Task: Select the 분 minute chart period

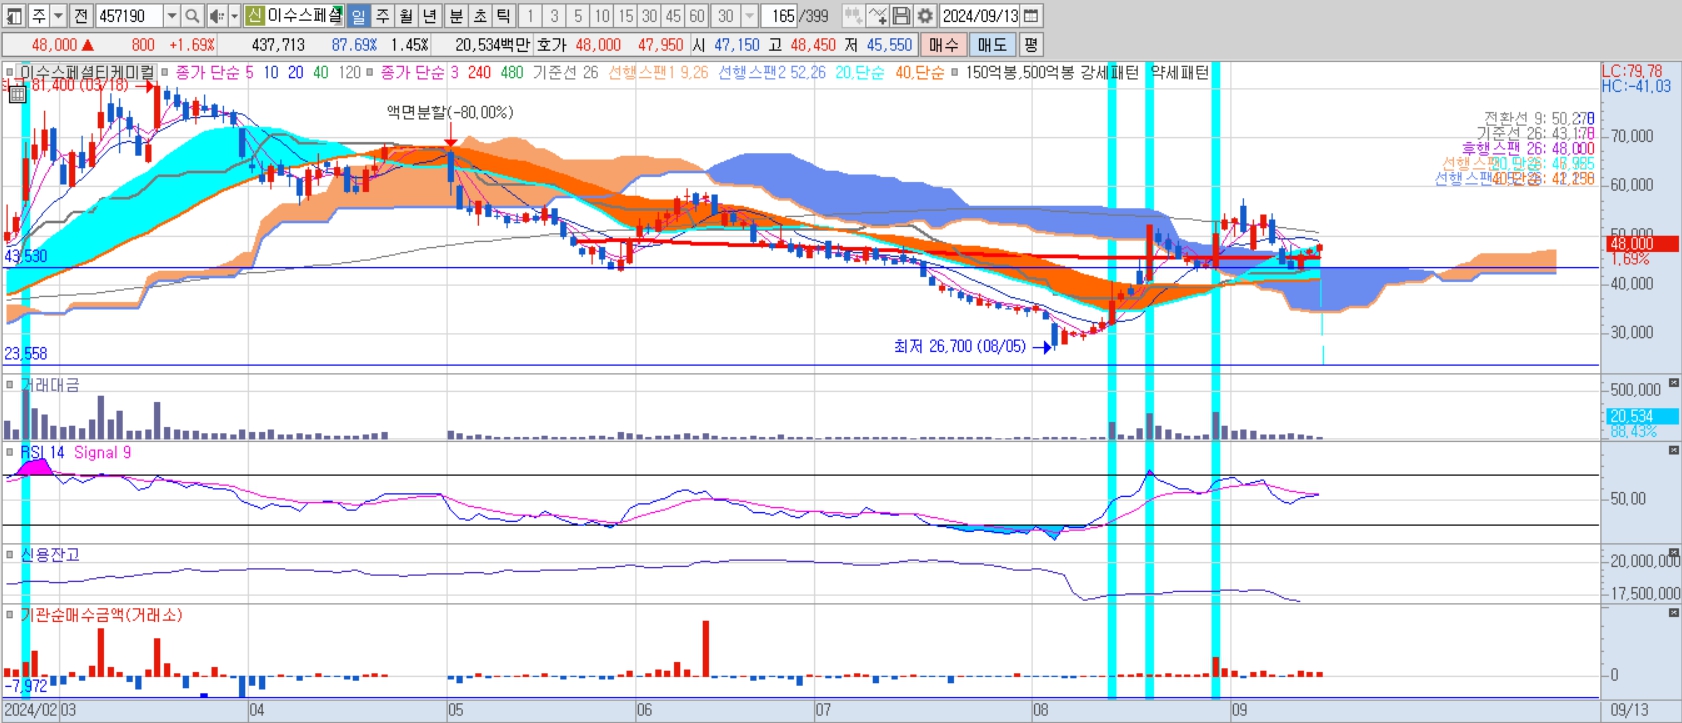Action: [x=455, y=16]
